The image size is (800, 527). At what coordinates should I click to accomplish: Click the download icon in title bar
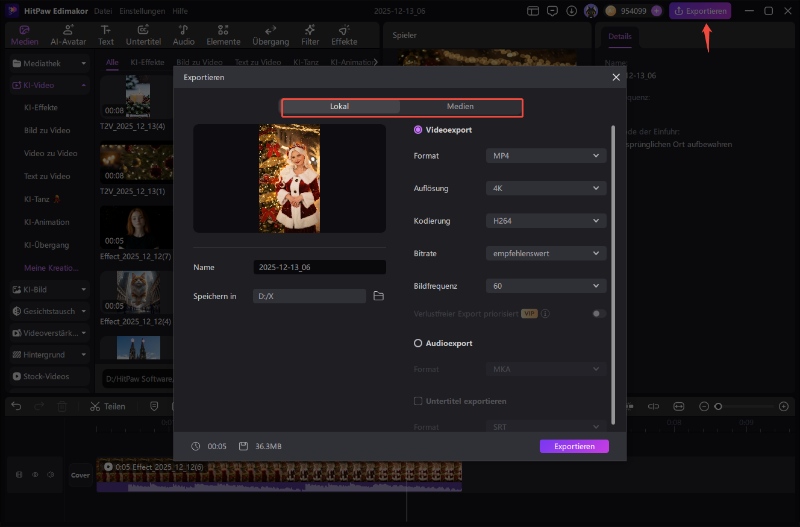coord(571,11)
